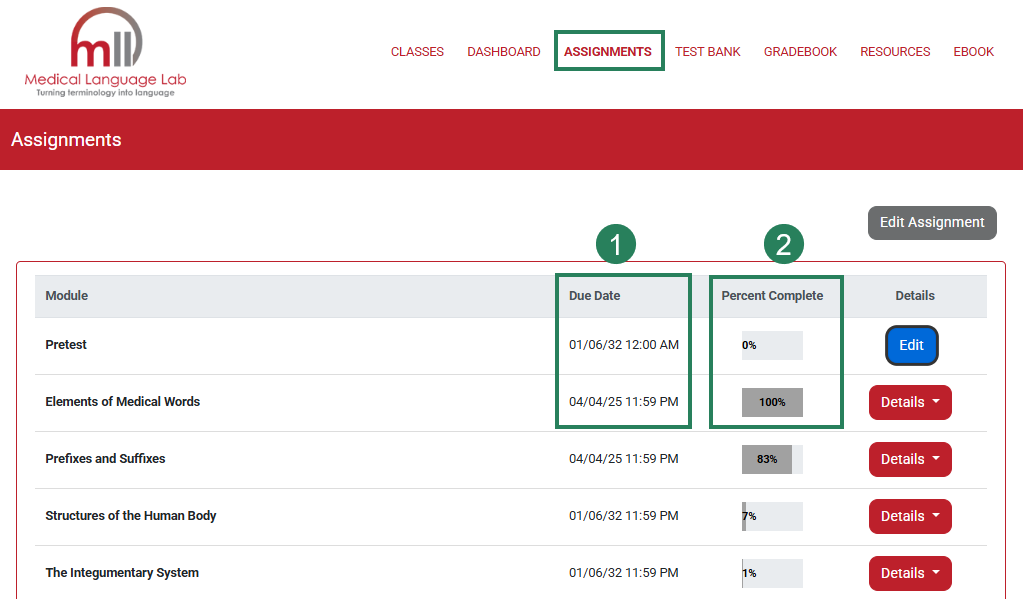Screen dimensions: 1023x599
Task: Expand Details for Elements of Medical Words
Action: tap(910, 402)
